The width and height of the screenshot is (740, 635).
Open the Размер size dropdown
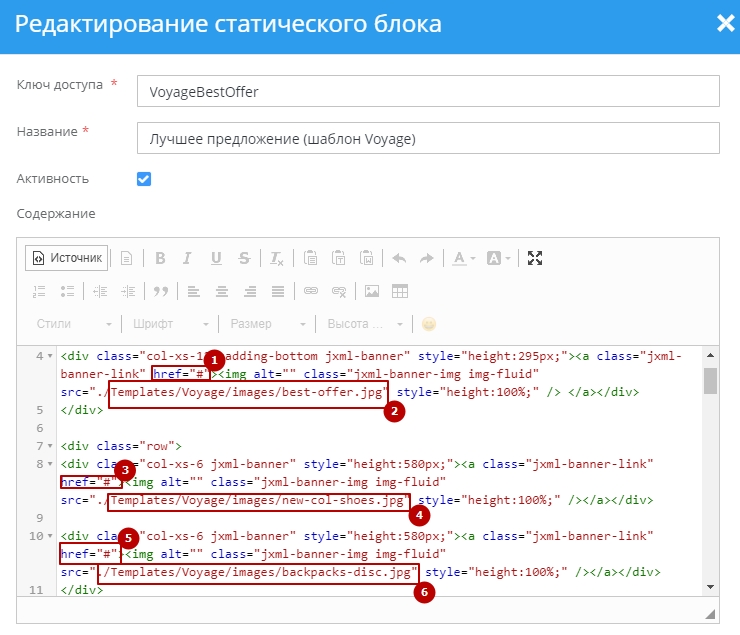[x=267, y=324]
